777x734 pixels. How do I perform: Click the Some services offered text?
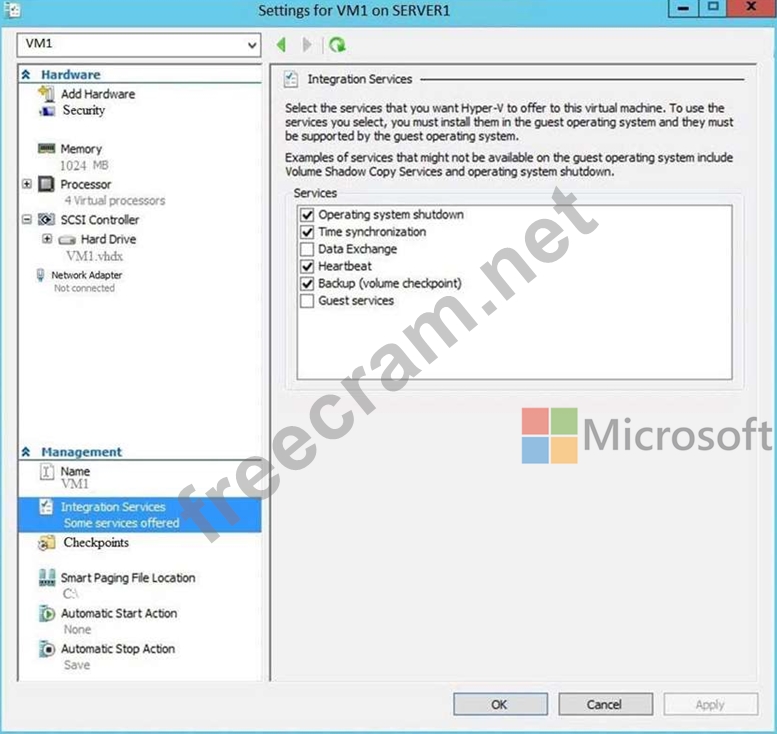(121, 523)
